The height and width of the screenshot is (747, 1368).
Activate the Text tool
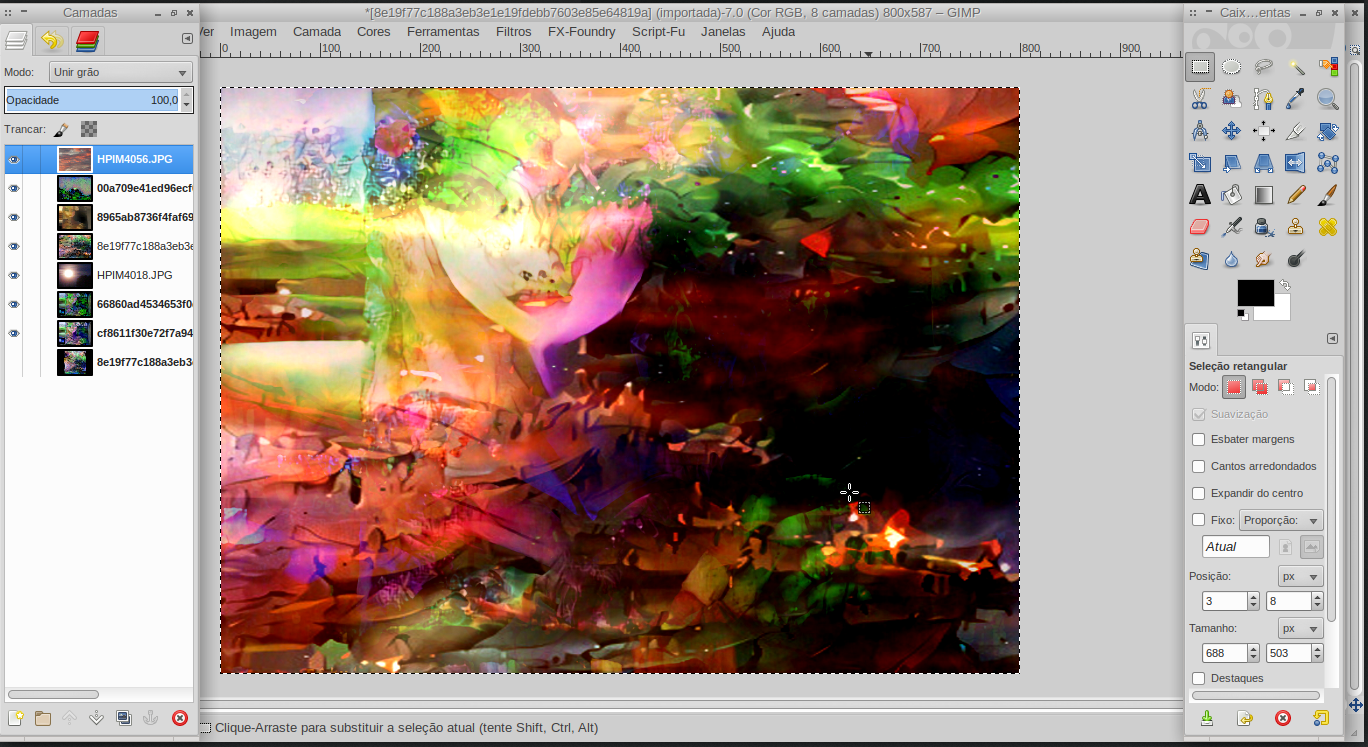[x=1200, y=195]
